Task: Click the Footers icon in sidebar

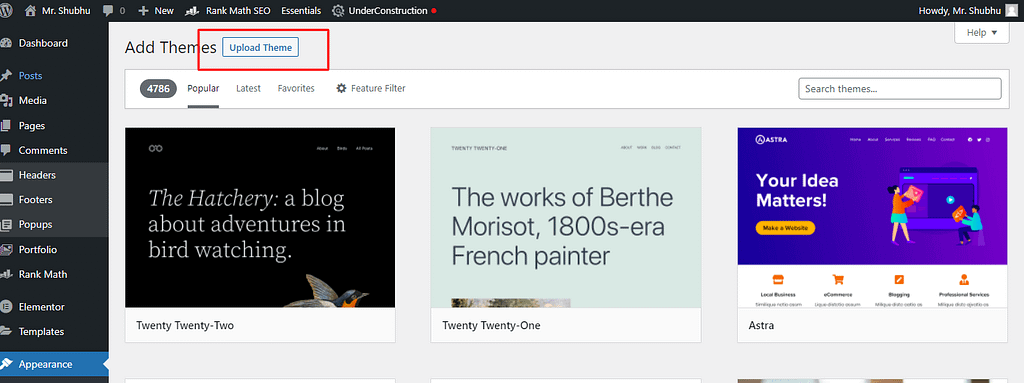Action: (7, 200)
